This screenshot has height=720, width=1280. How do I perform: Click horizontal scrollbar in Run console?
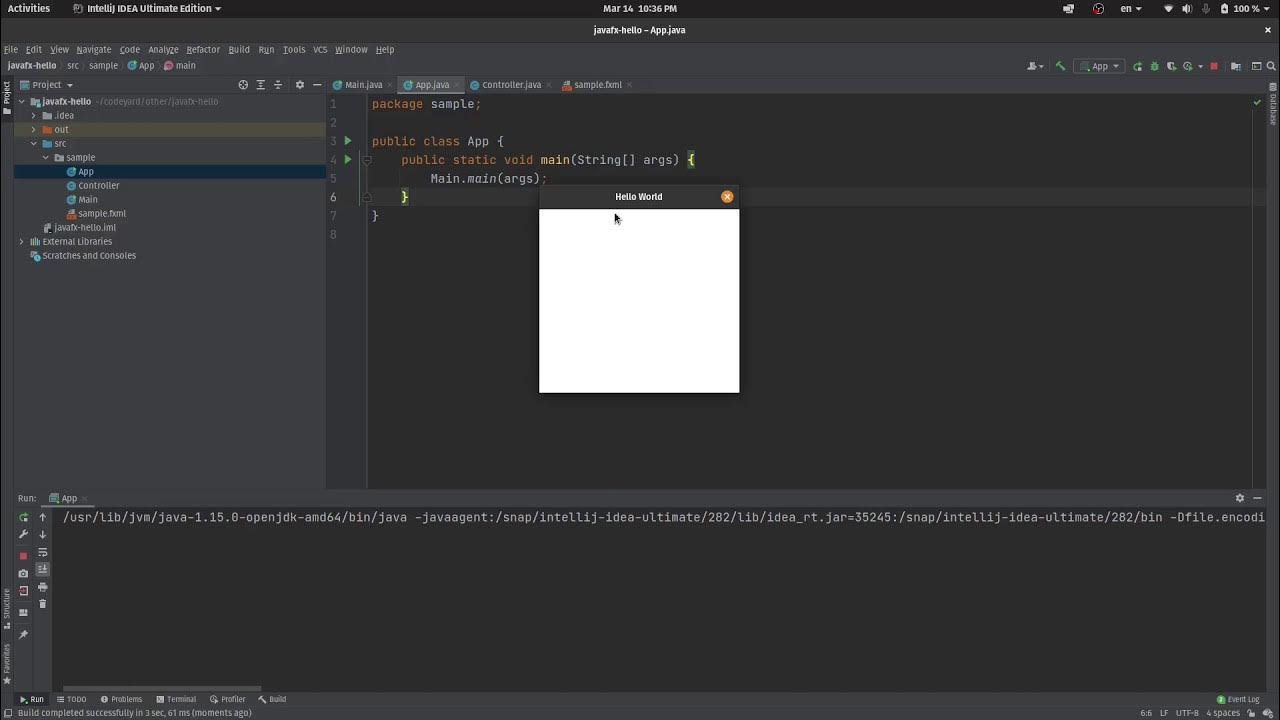point(162,689)
